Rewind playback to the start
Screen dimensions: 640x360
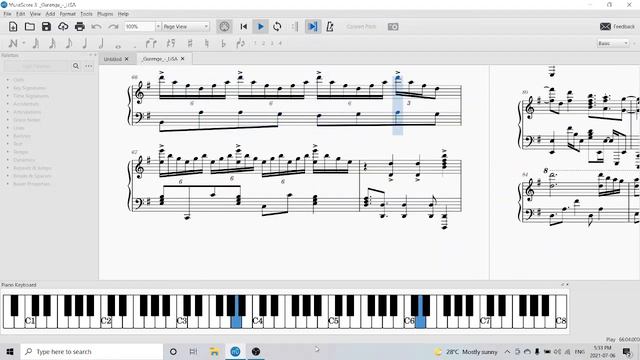[x=244, y=27]
